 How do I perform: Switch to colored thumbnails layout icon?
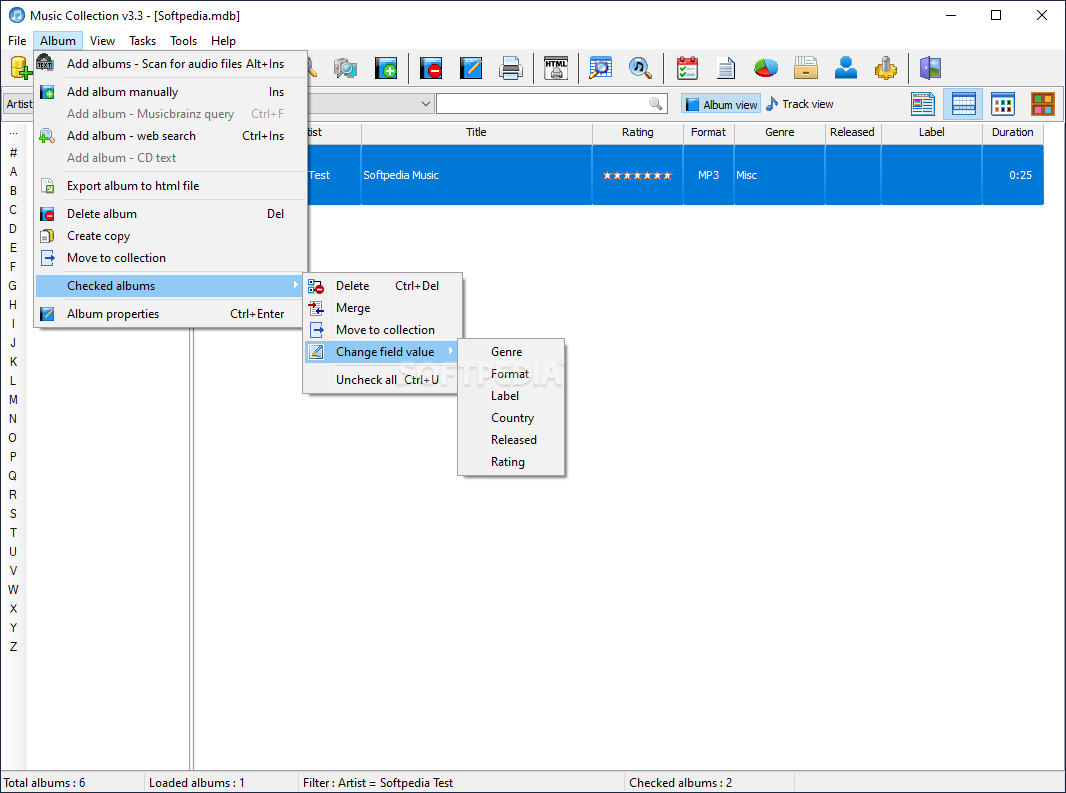[x=1003, y=104]
